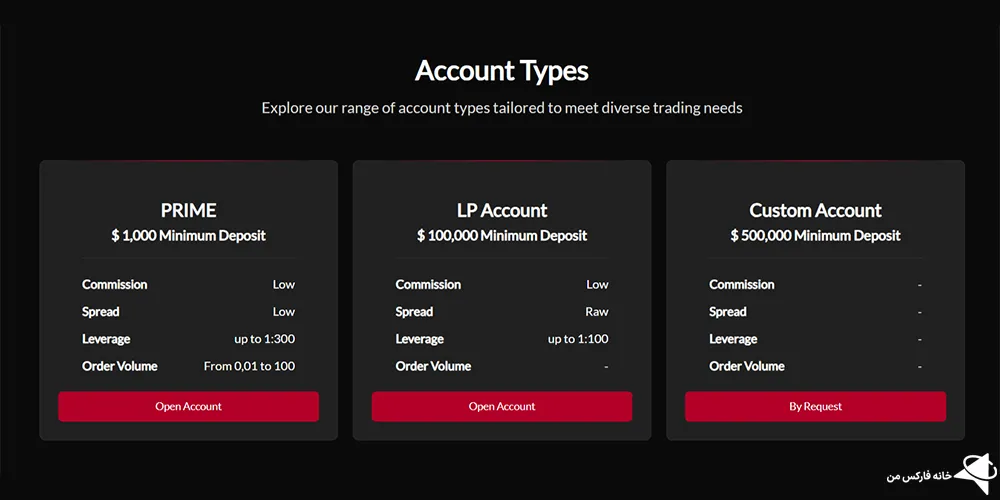Image resolution: width=1000 pixels, height=500 pixels.
Task: Click the Raw spread value in LP Account
Action: (597, 312)
